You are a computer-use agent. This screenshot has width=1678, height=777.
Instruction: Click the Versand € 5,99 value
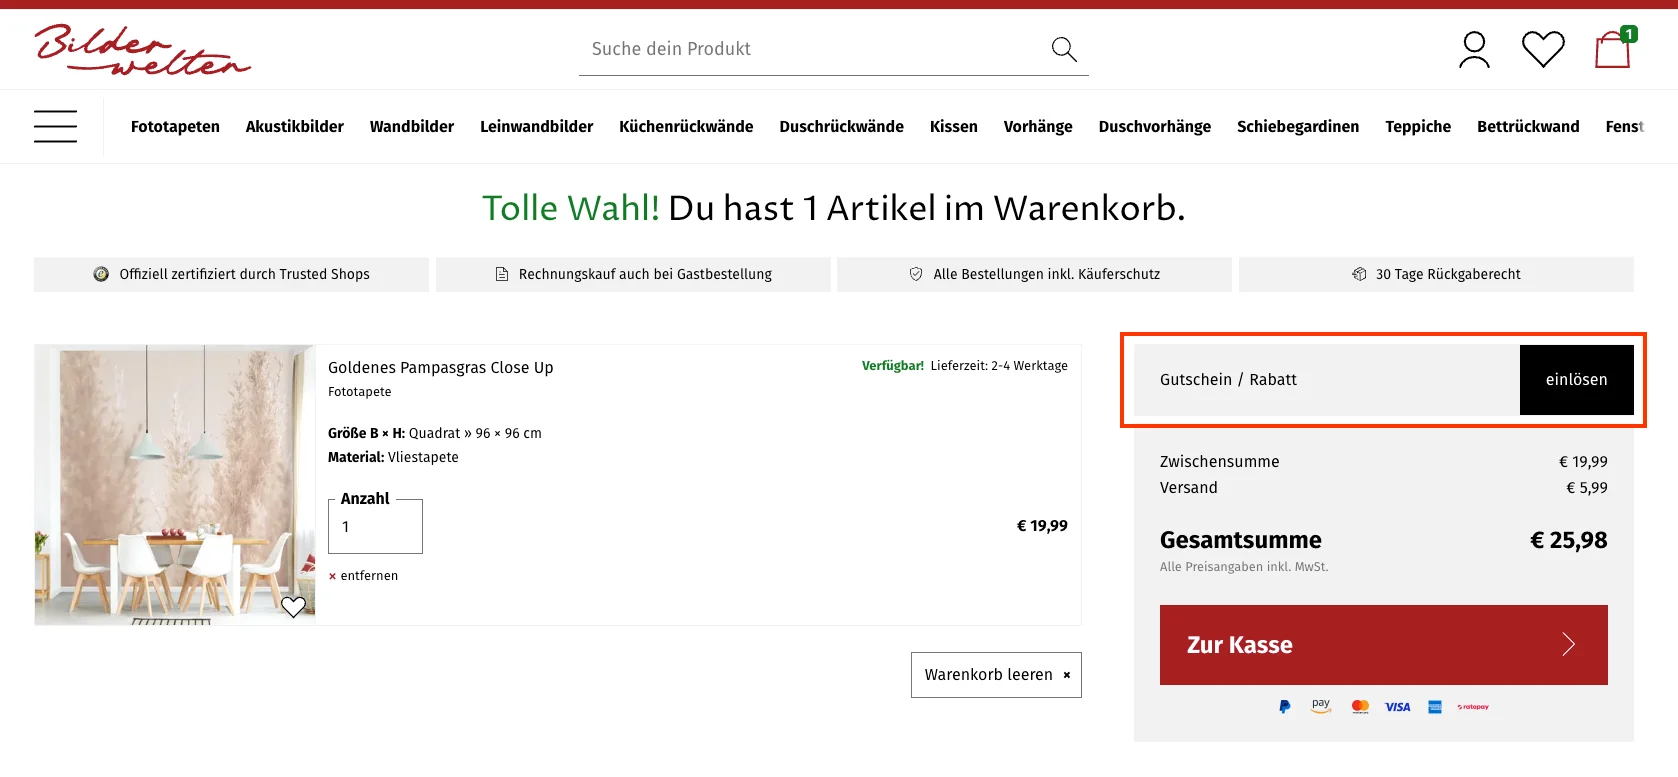(1587, 488)
